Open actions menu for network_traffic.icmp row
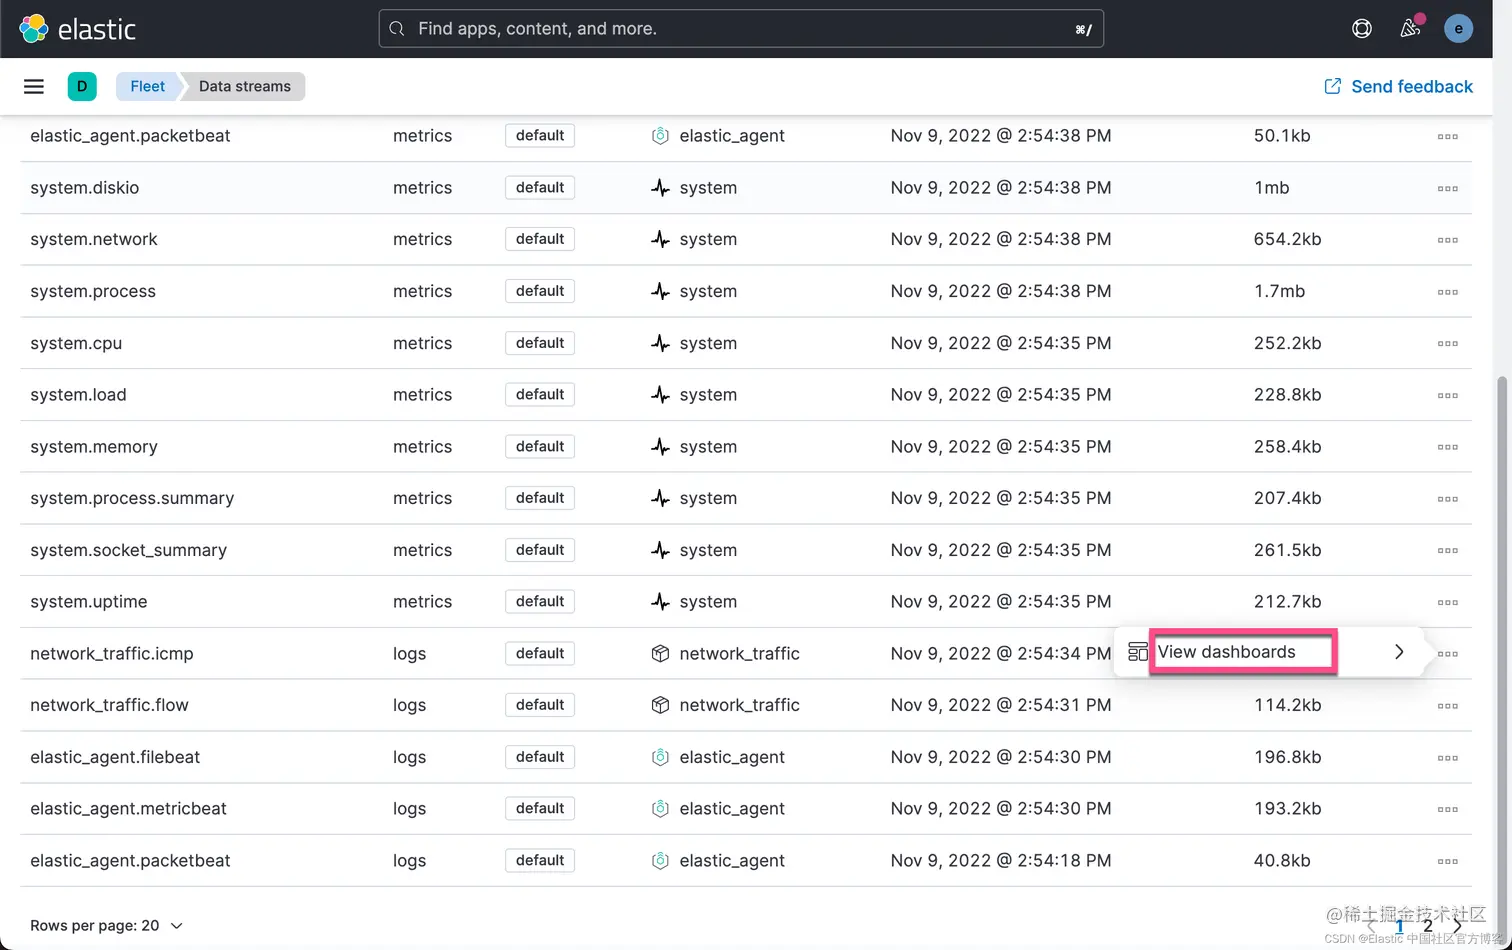The image size is (1512, 950). pyautogui.click(x=1447, y=654)
